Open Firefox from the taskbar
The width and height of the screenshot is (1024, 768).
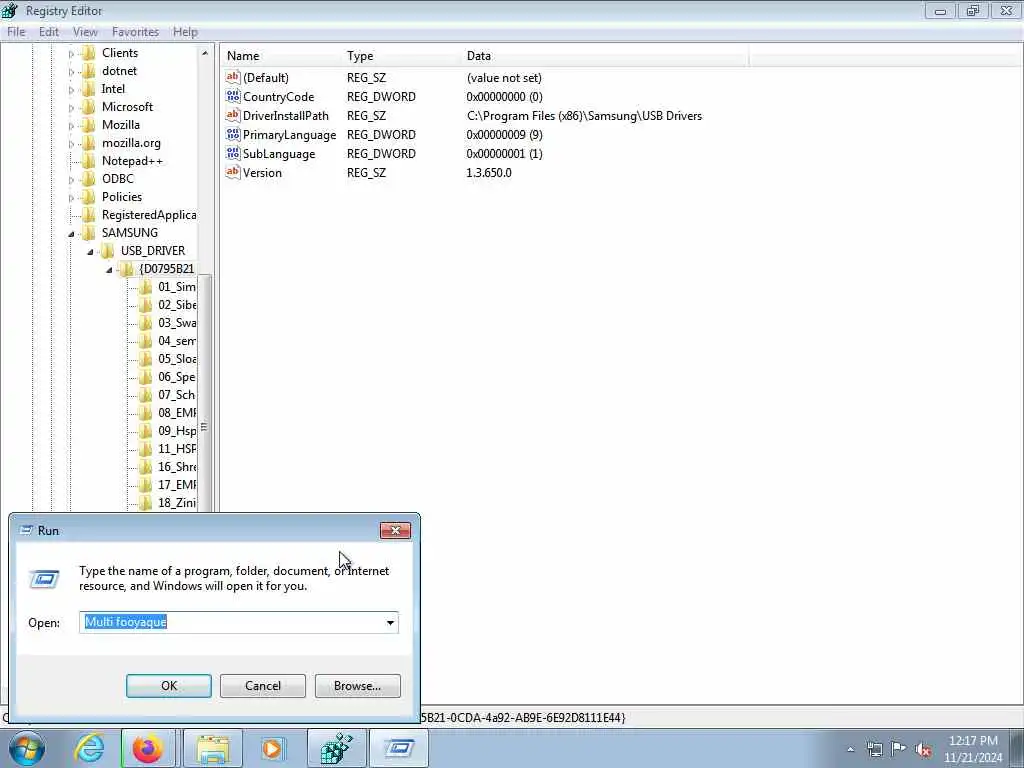(x=148, y=748)
